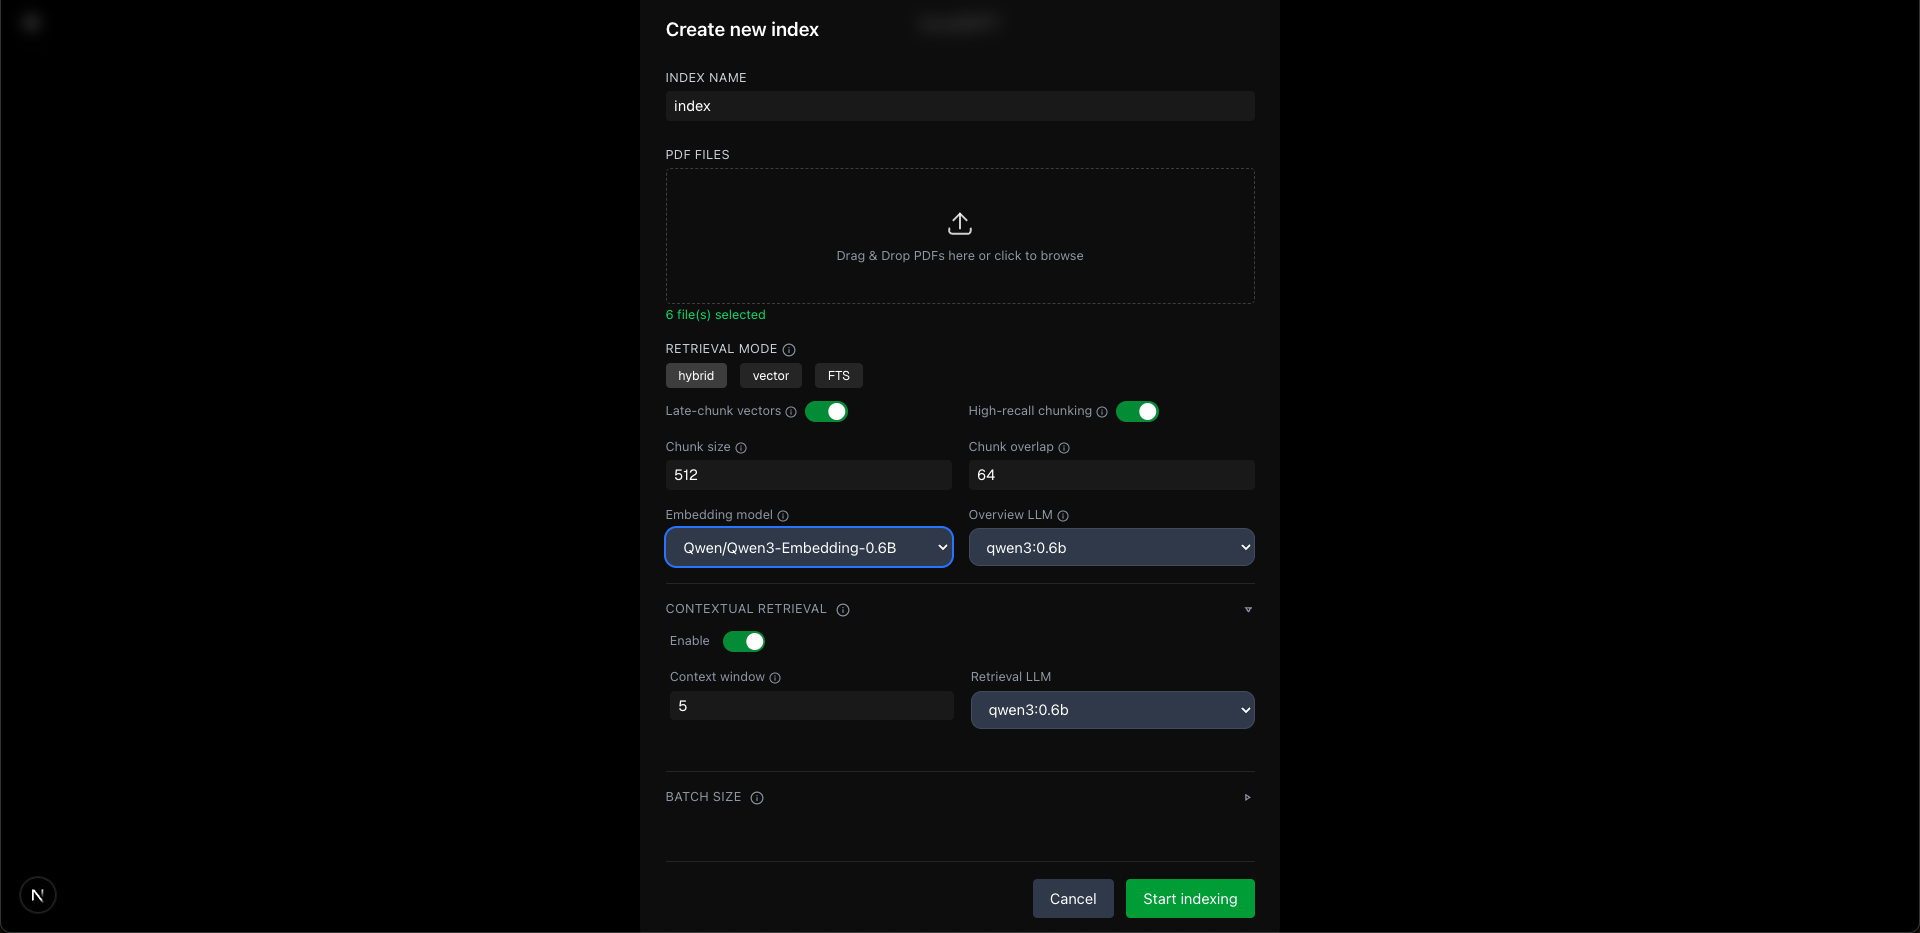1920x933 pixels.
Task: Click info icon beside High-recall chunking
Action: pos(1102,412)
